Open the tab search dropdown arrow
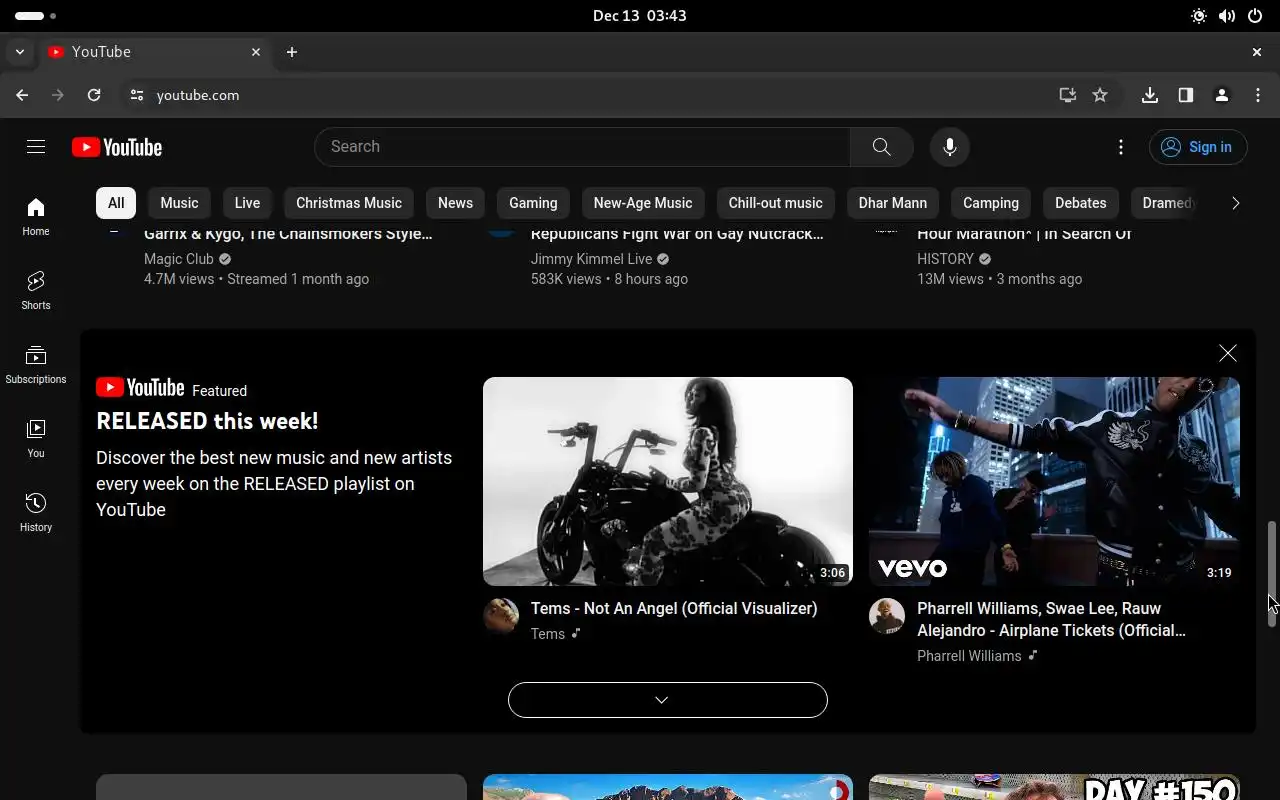 20,52
